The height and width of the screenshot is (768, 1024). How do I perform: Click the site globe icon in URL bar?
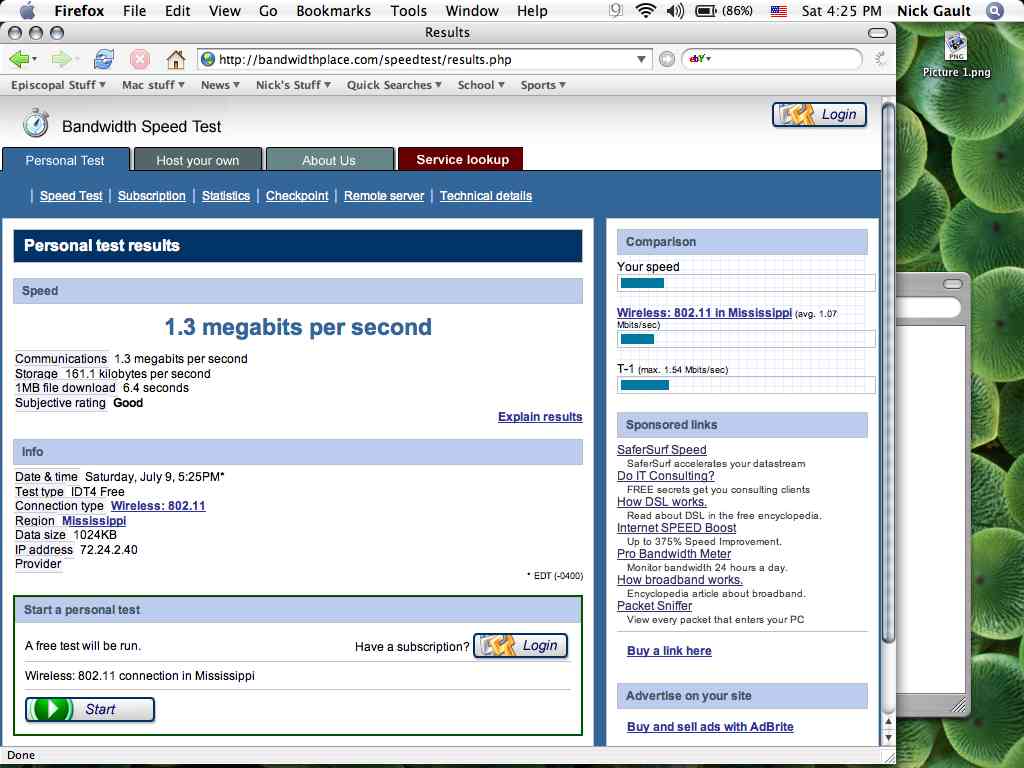coord(208,59)
